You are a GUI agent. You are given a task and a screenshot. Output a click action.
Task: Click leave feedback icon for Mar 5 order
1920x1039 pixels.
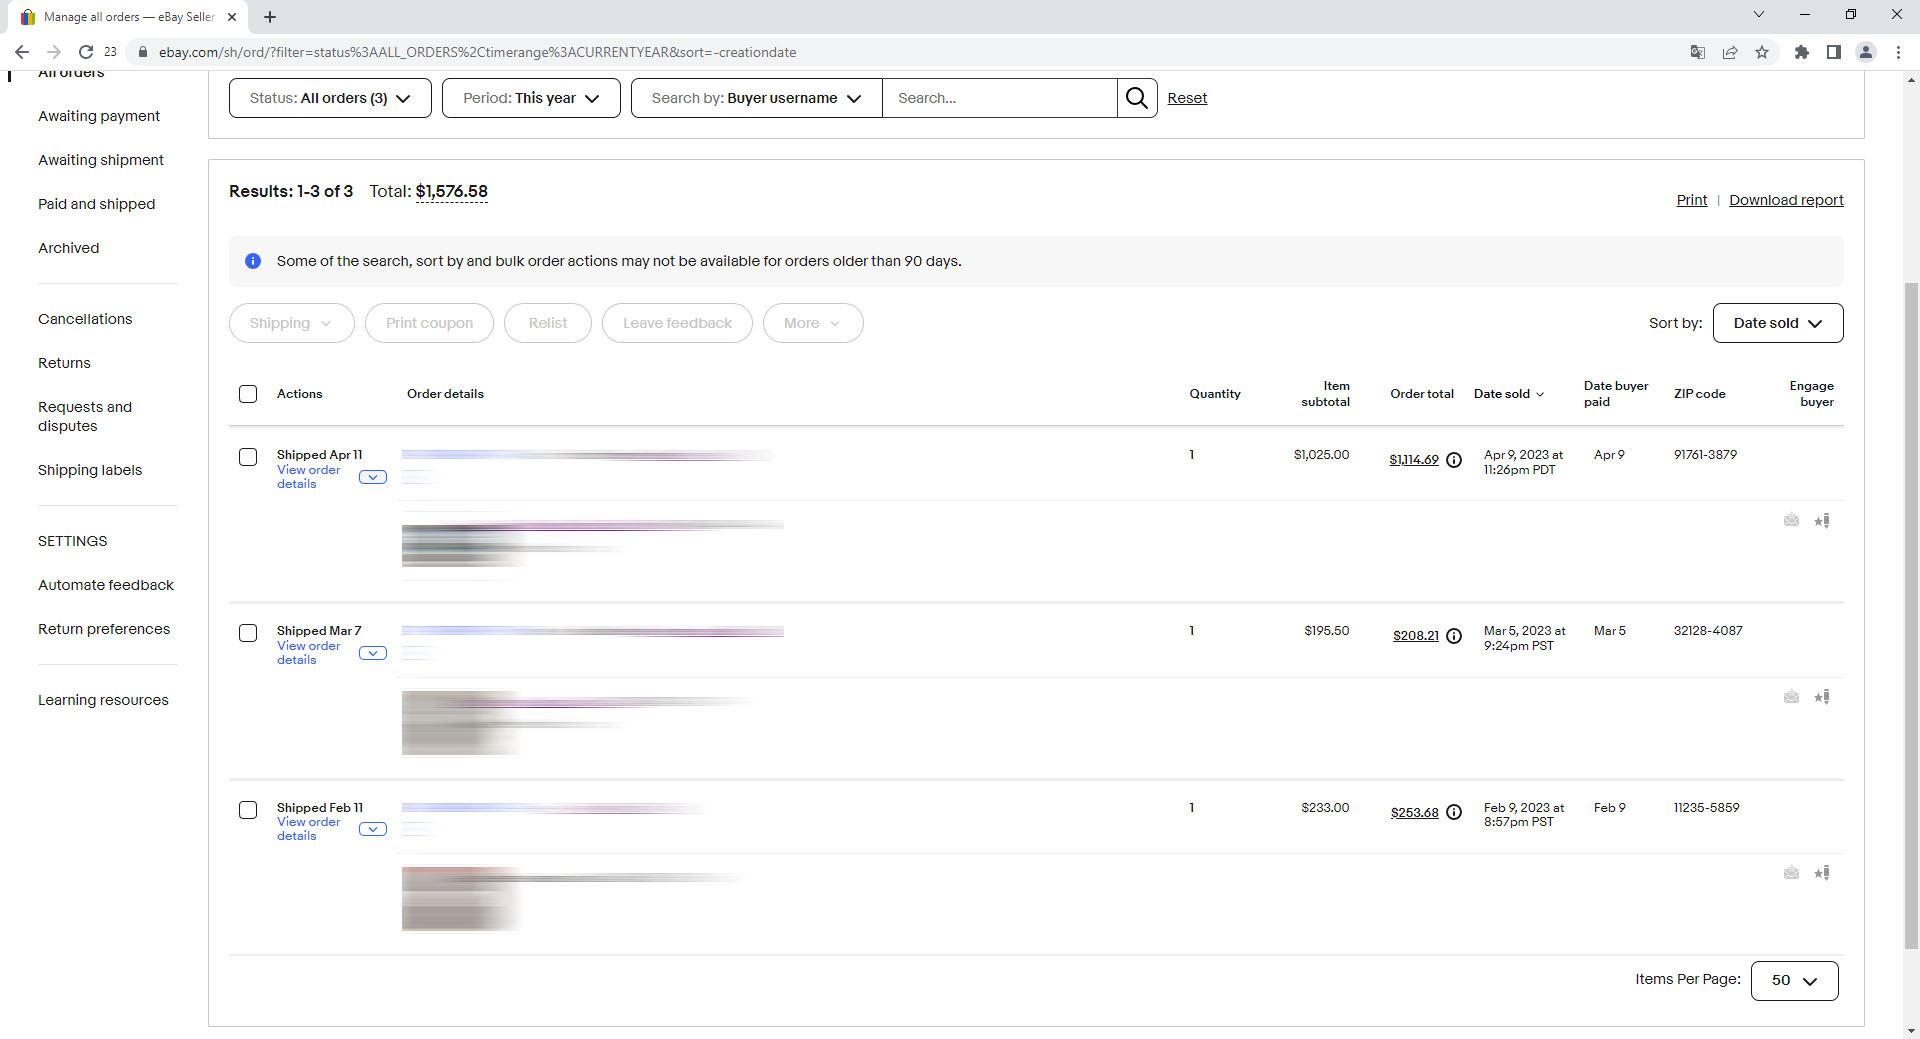click(x=1822, y=697)
